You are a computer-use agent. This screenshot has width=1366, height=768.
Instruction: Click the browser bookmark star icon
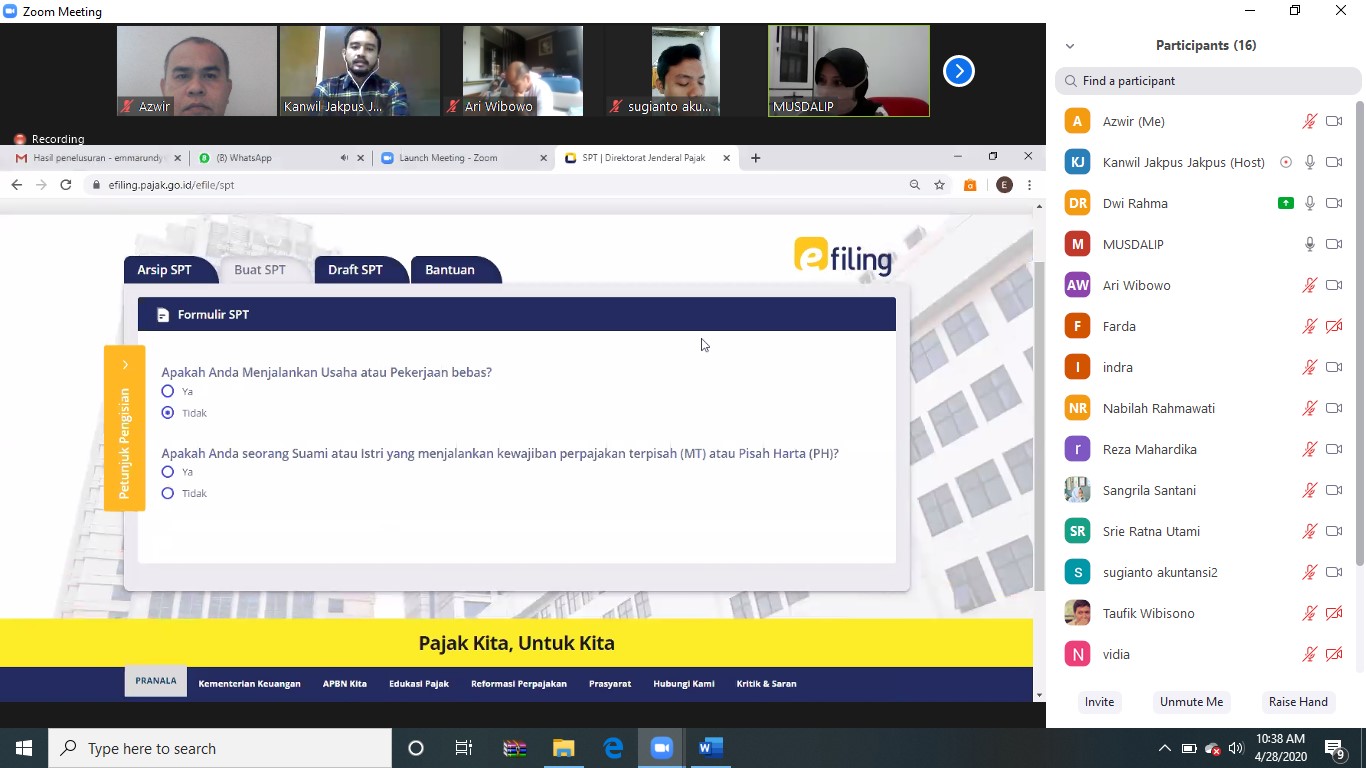pos(940,185)
